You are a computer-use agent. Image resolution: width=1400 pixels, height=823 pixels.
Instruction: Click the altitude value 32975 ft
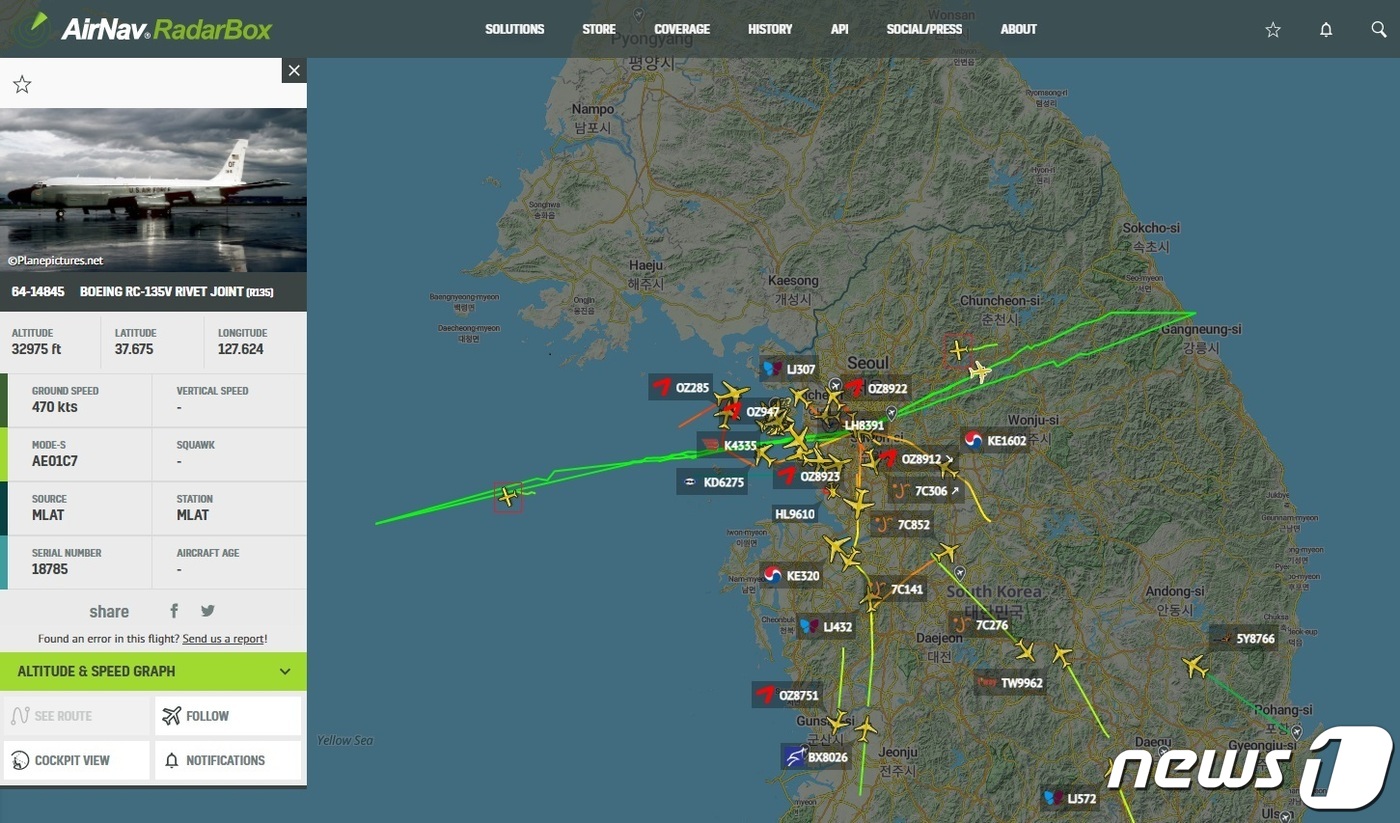pyautogui.click(x=37, y=349)
